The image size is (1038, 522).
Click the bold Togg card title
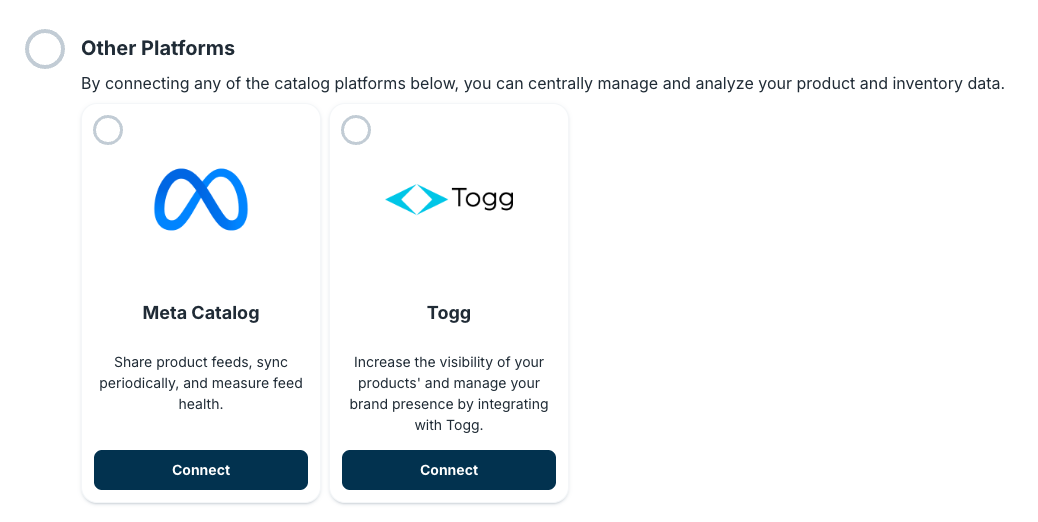[x=449, y=313]
